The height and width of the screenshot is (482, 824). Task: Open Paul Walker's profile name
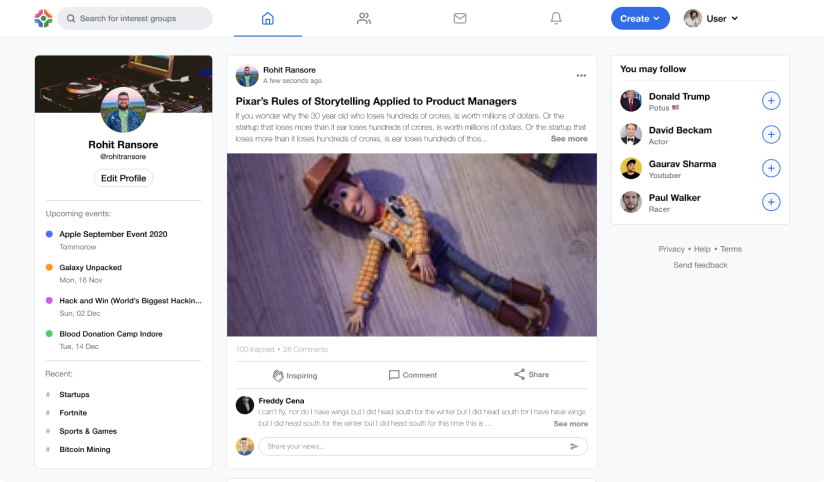click(674, 198)
